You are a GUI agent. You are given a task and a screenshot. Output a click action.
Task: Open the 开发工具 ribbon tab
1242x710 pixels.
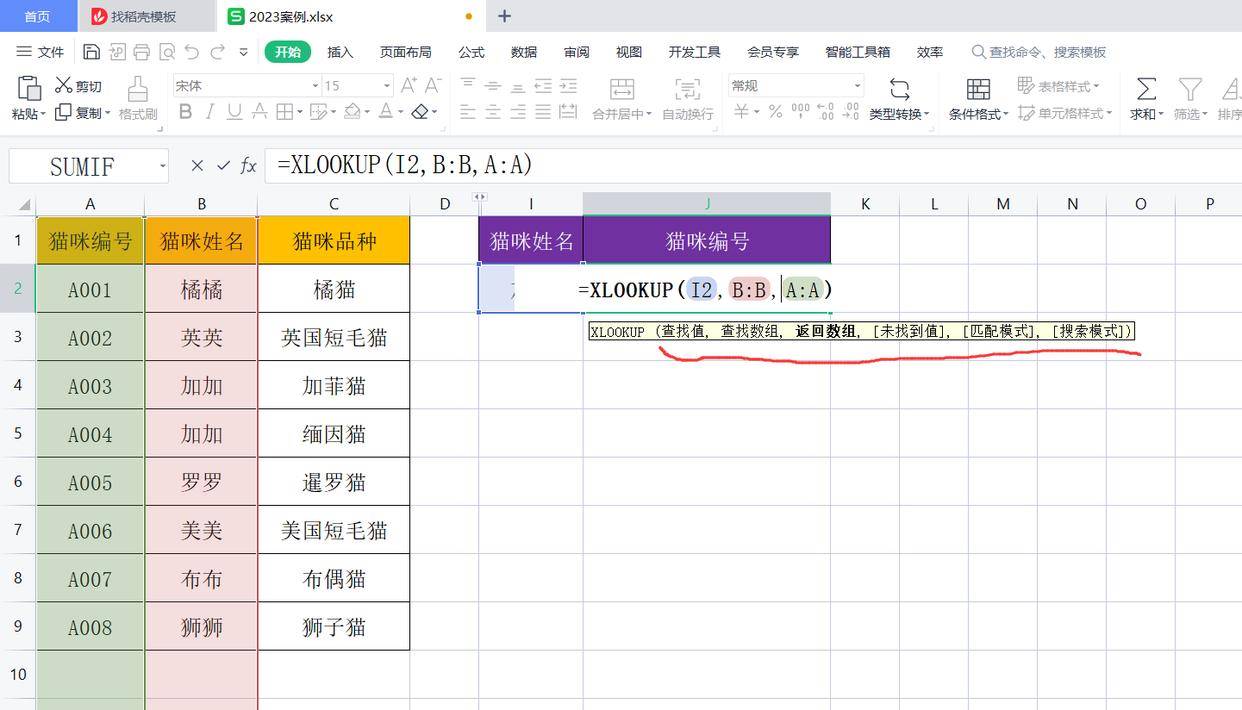click(x=694, y=52)
